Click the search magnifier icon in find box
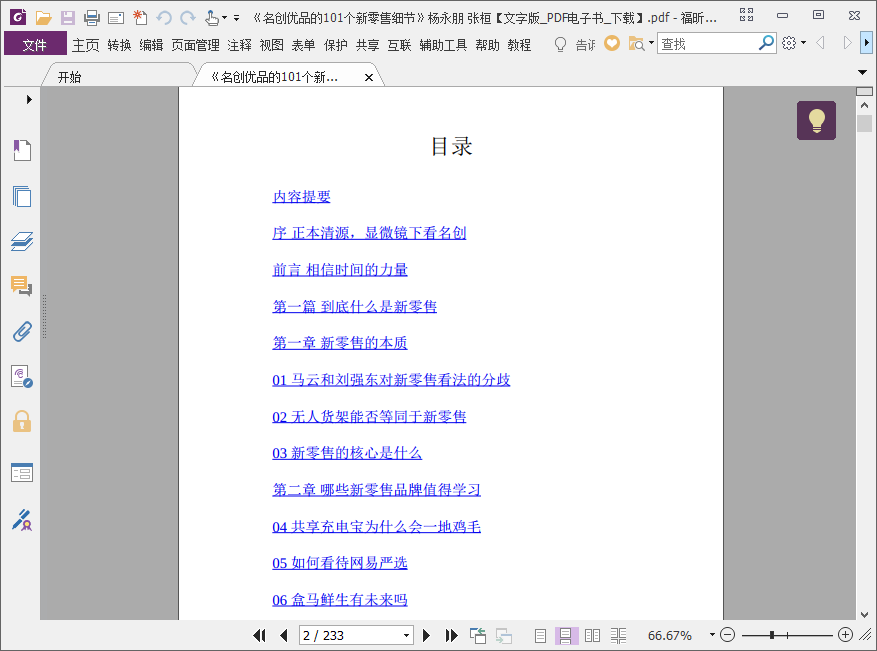This screenshot has width=877, height=651. [x=766, y=43]
